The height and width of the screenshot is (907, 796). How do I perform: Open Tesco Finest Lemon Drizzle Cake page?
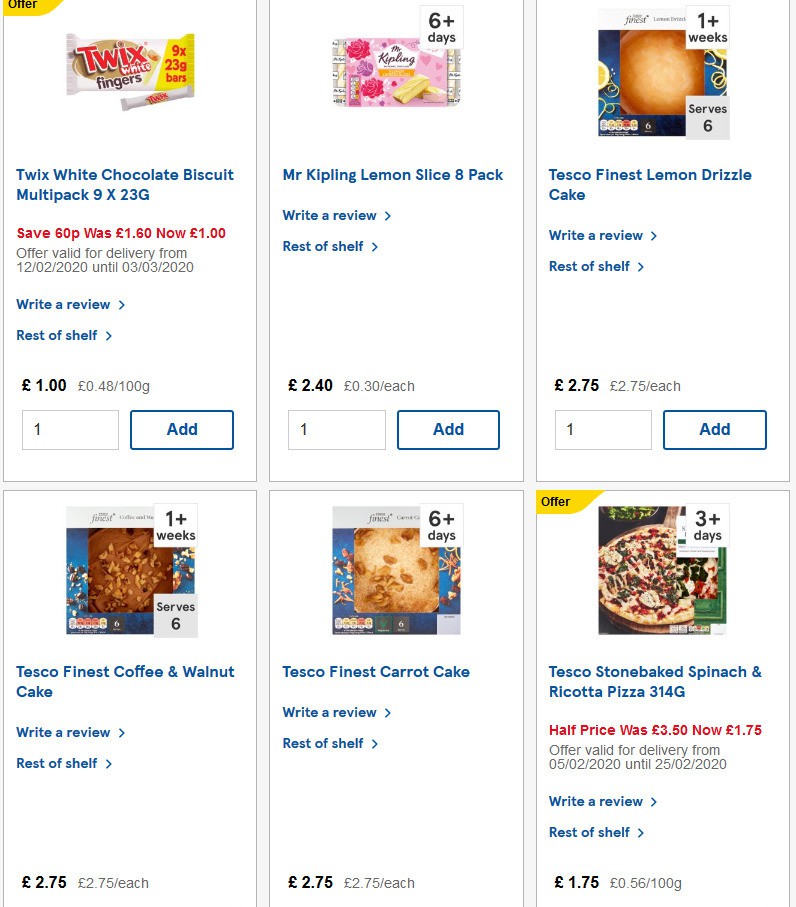650,184
